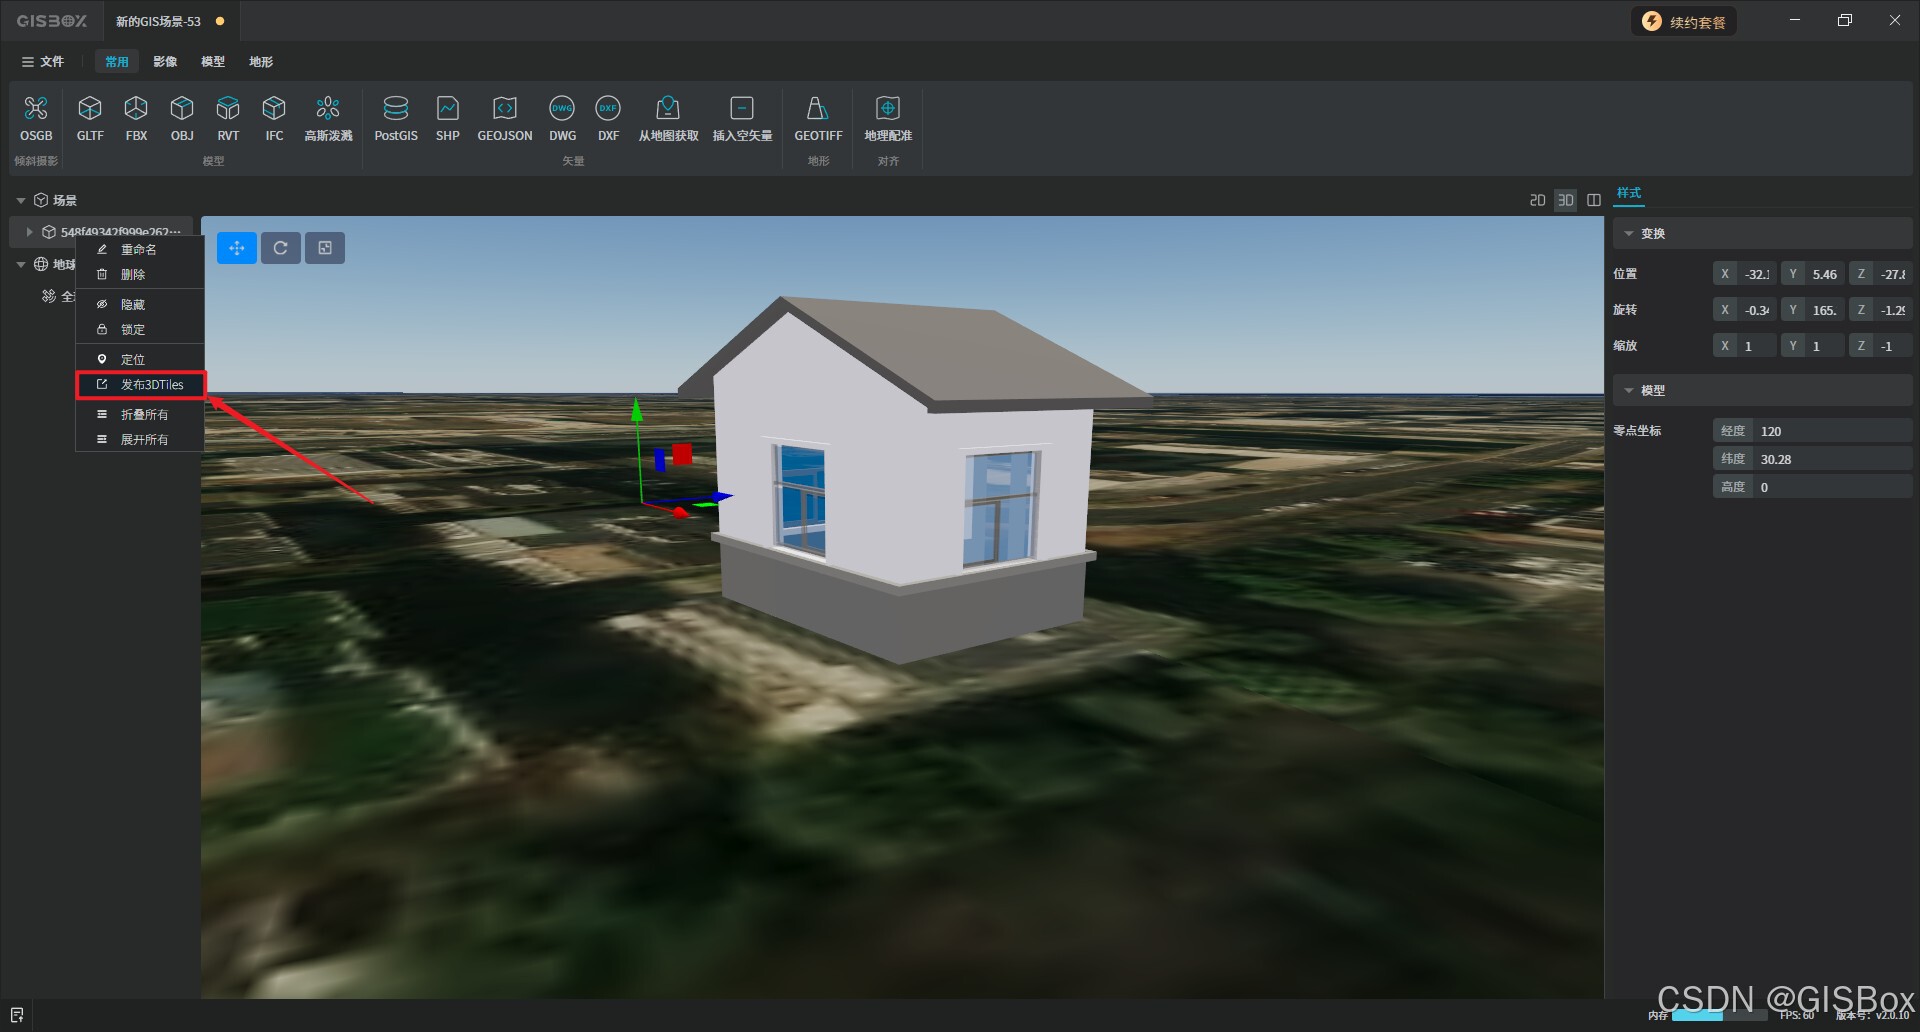
Task: Click 插入空矢量 insert empty vector
Action: pos(742,118)
